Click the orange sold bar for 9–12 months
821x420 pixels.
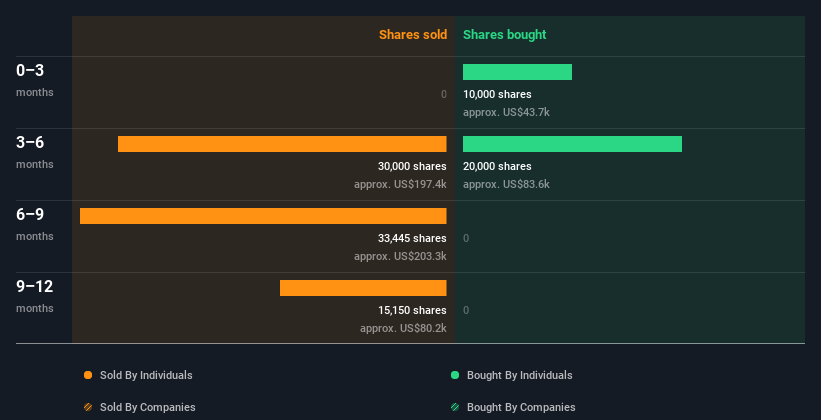point(363,288)
